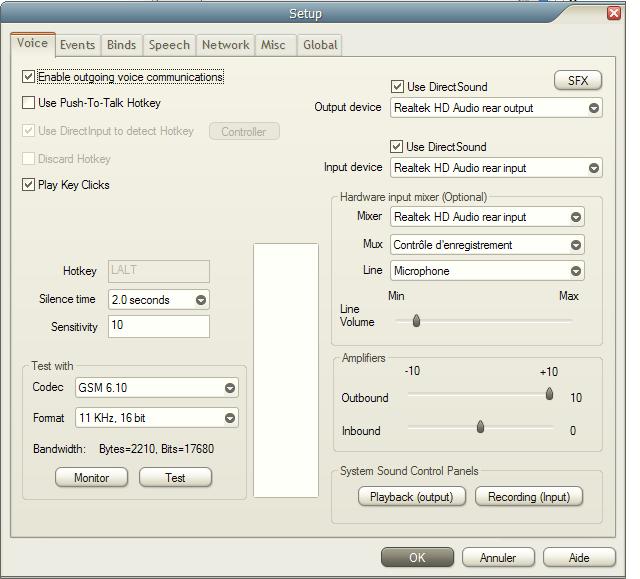Image resolution: width=640 pixels, height=579 pixels.
Task: Disable outgoing voice communications checkbox
Action: 28,77
